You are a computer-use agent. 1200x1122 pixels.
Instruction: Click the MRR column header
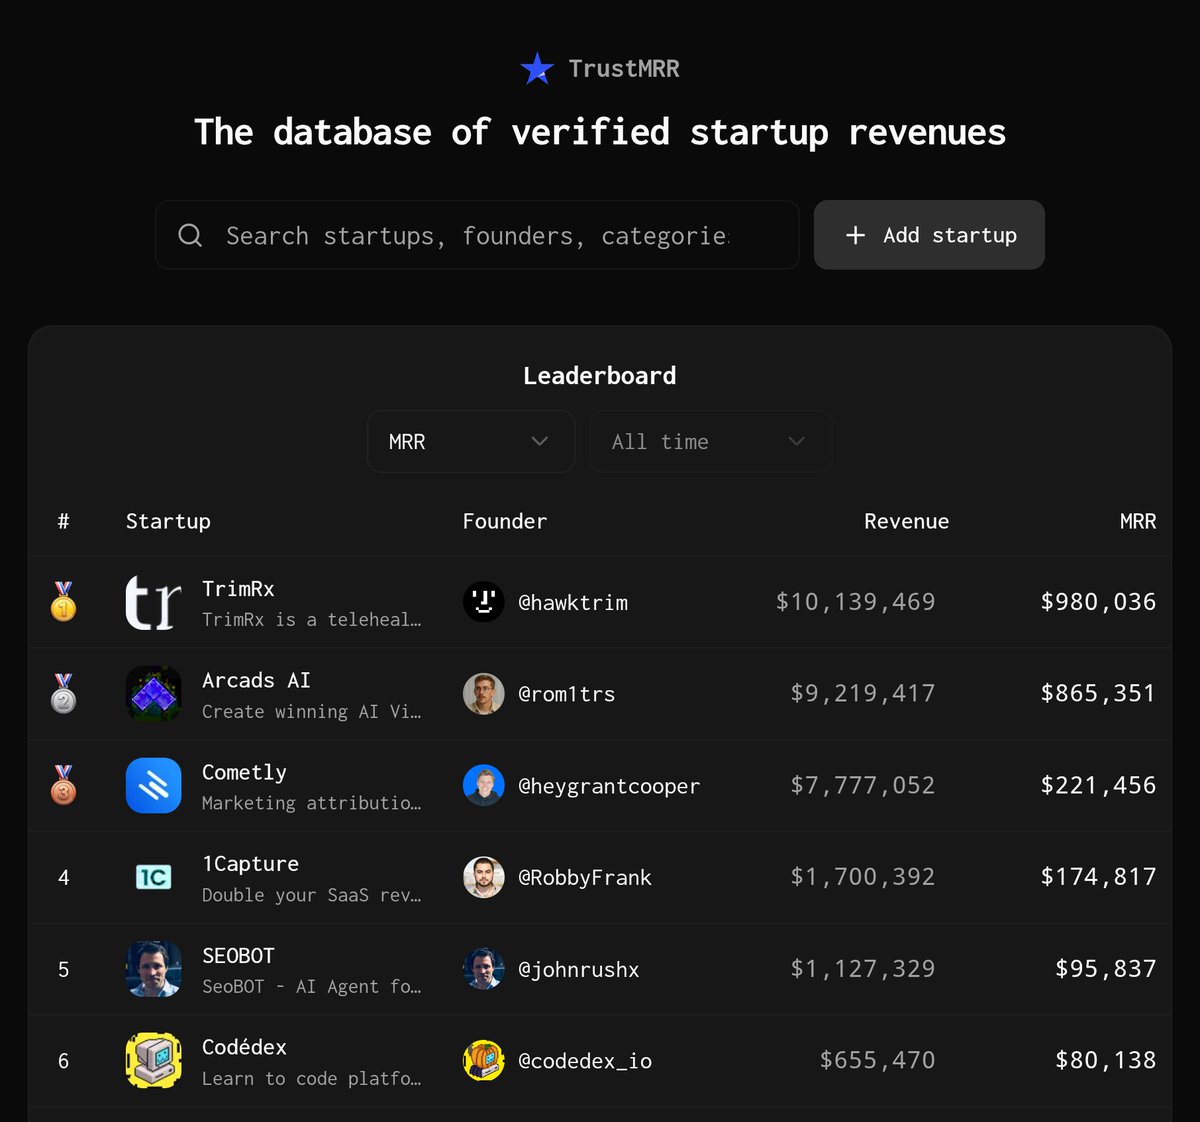[x=1138, y=521]
